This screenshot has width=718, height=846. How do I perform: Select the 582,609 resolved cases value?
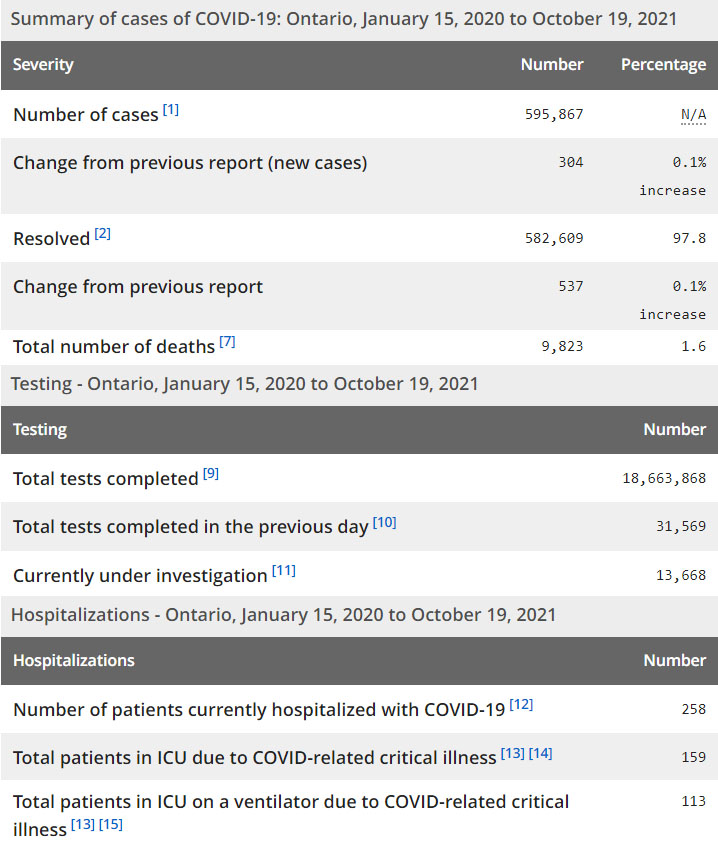click(554, 239)
